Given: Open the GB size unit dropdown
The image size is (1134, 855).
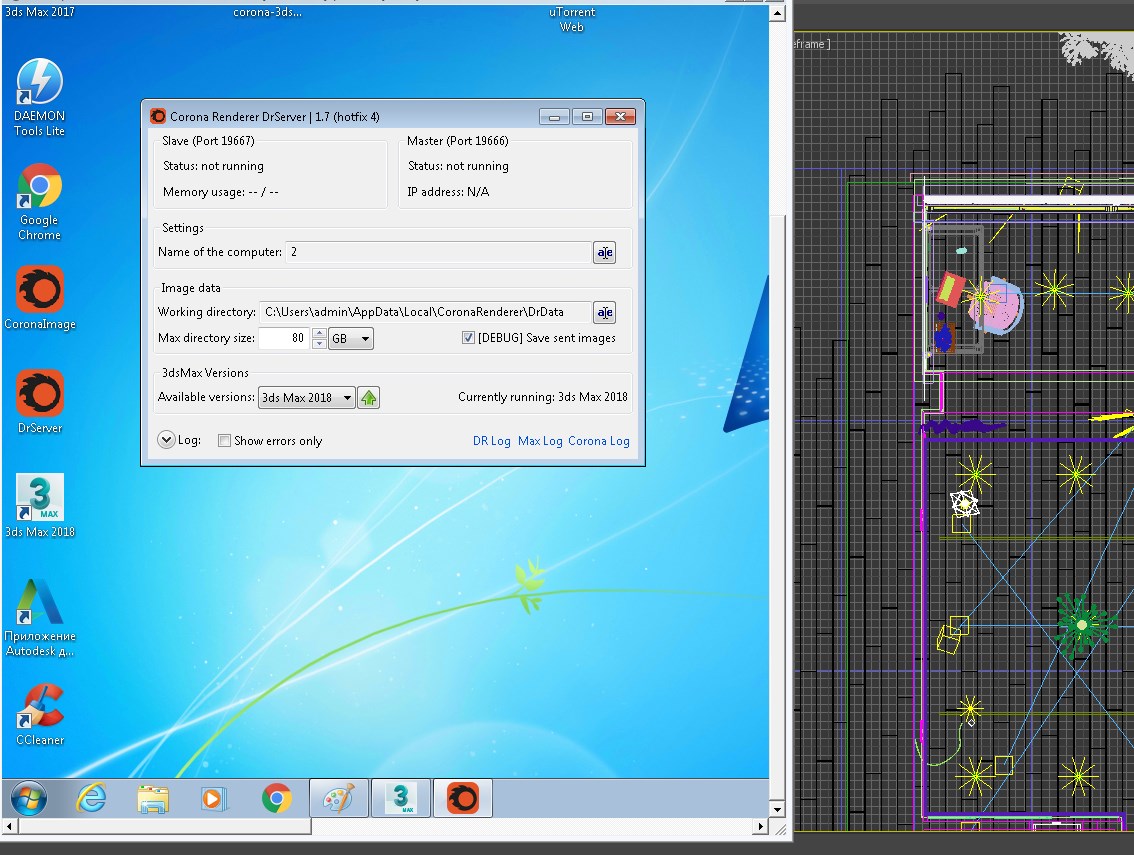Looking at the screenshot, I should tap(351, 339).
